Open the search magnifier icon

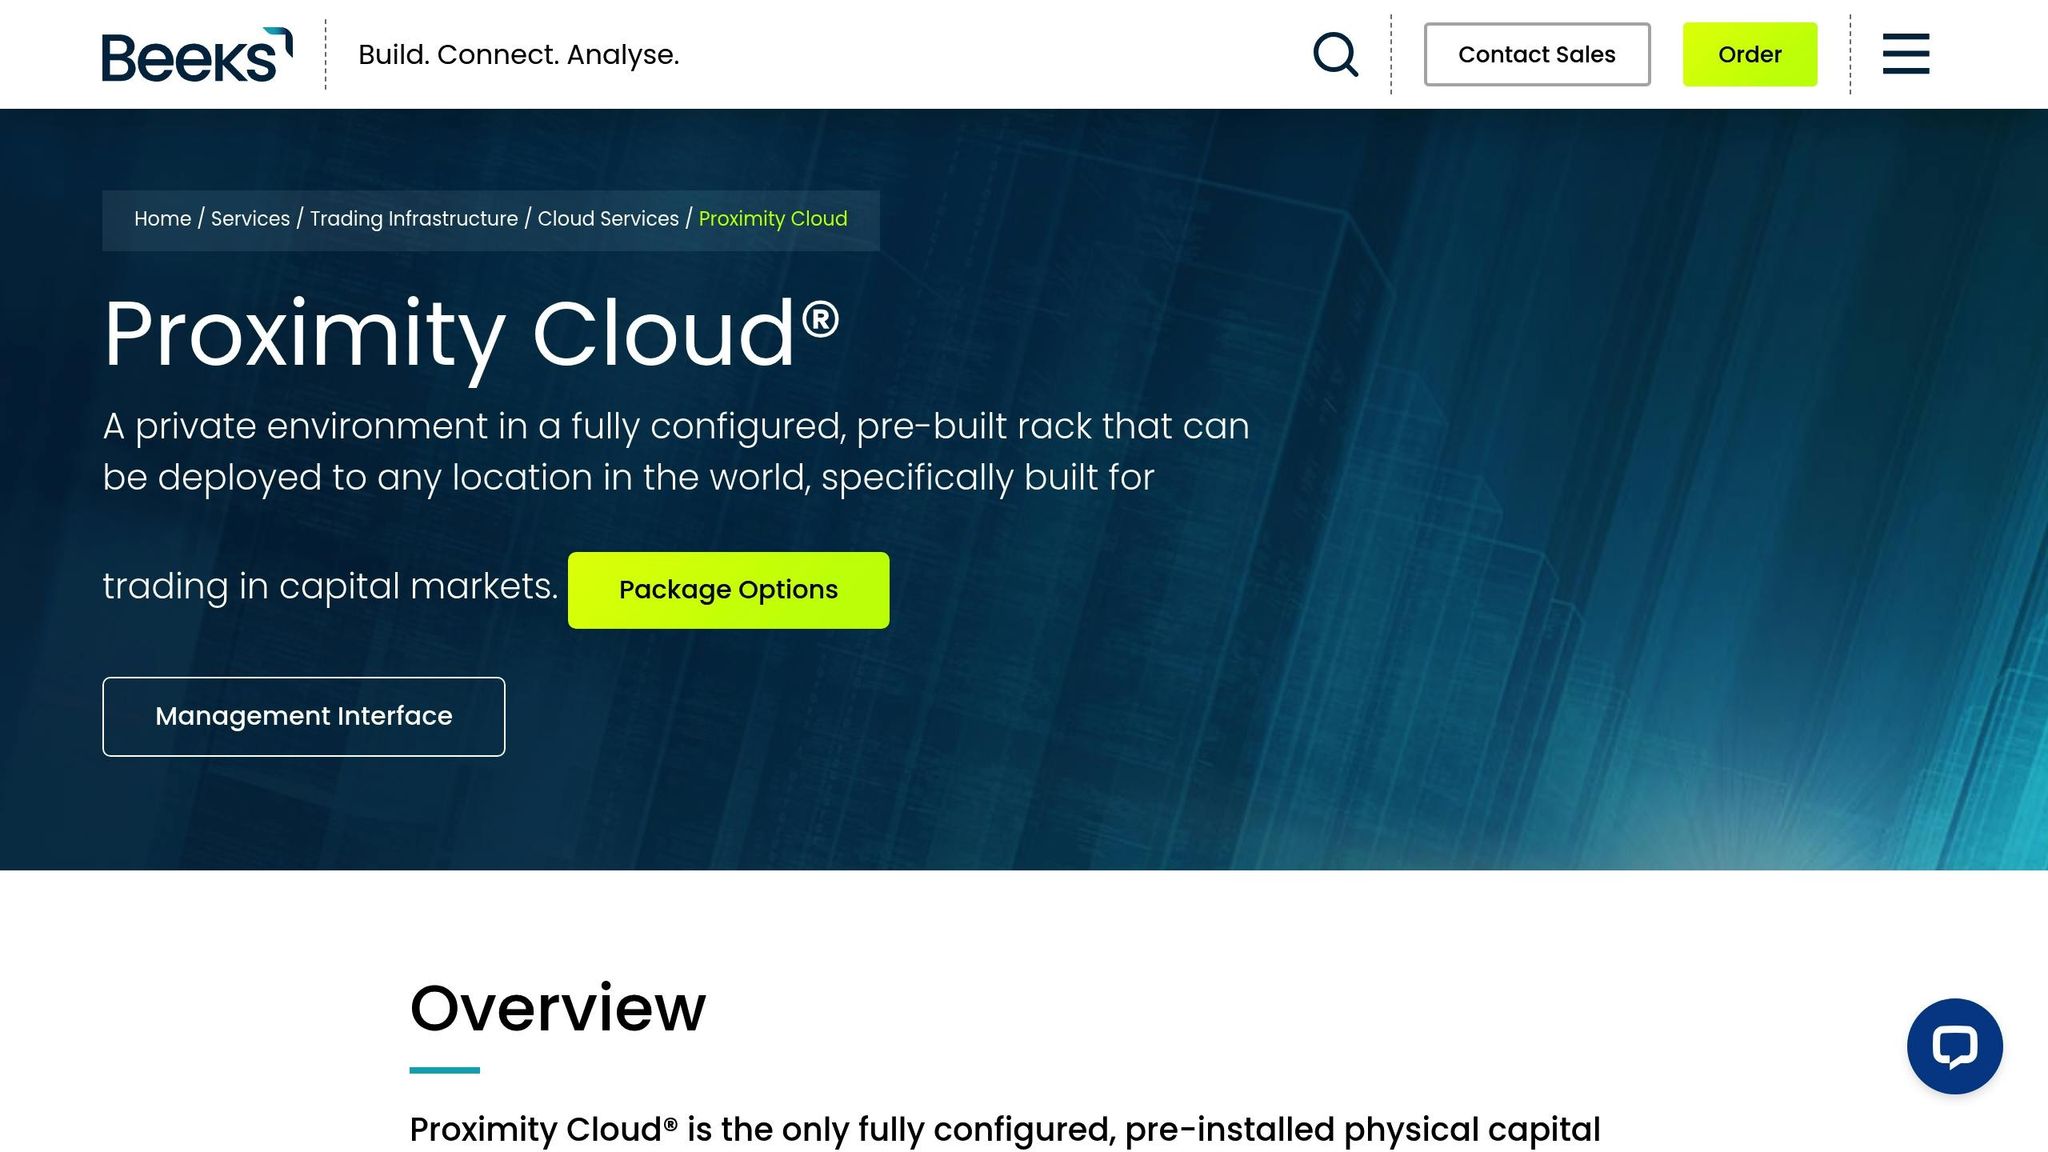coord(1335,54)
